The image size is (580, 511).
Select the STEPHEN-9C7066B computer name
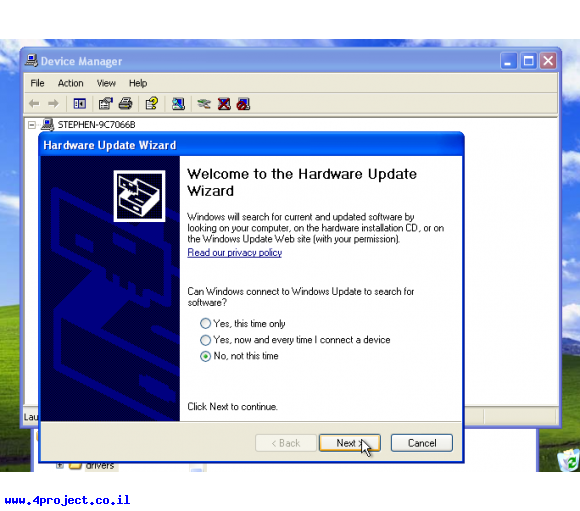point(97,125)
